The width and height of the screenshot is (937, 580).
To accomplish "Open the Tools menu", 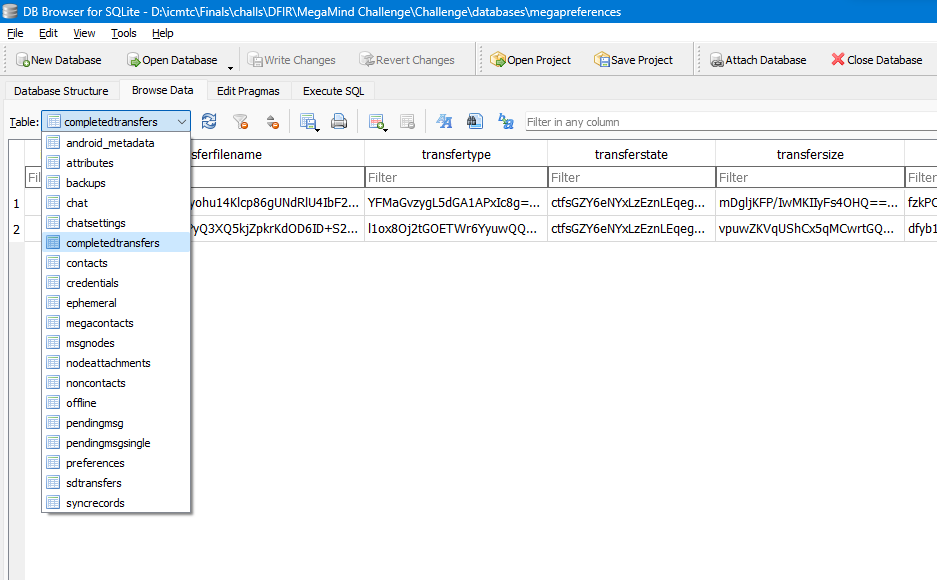I will pyautogui.click(x=124, y=33).
